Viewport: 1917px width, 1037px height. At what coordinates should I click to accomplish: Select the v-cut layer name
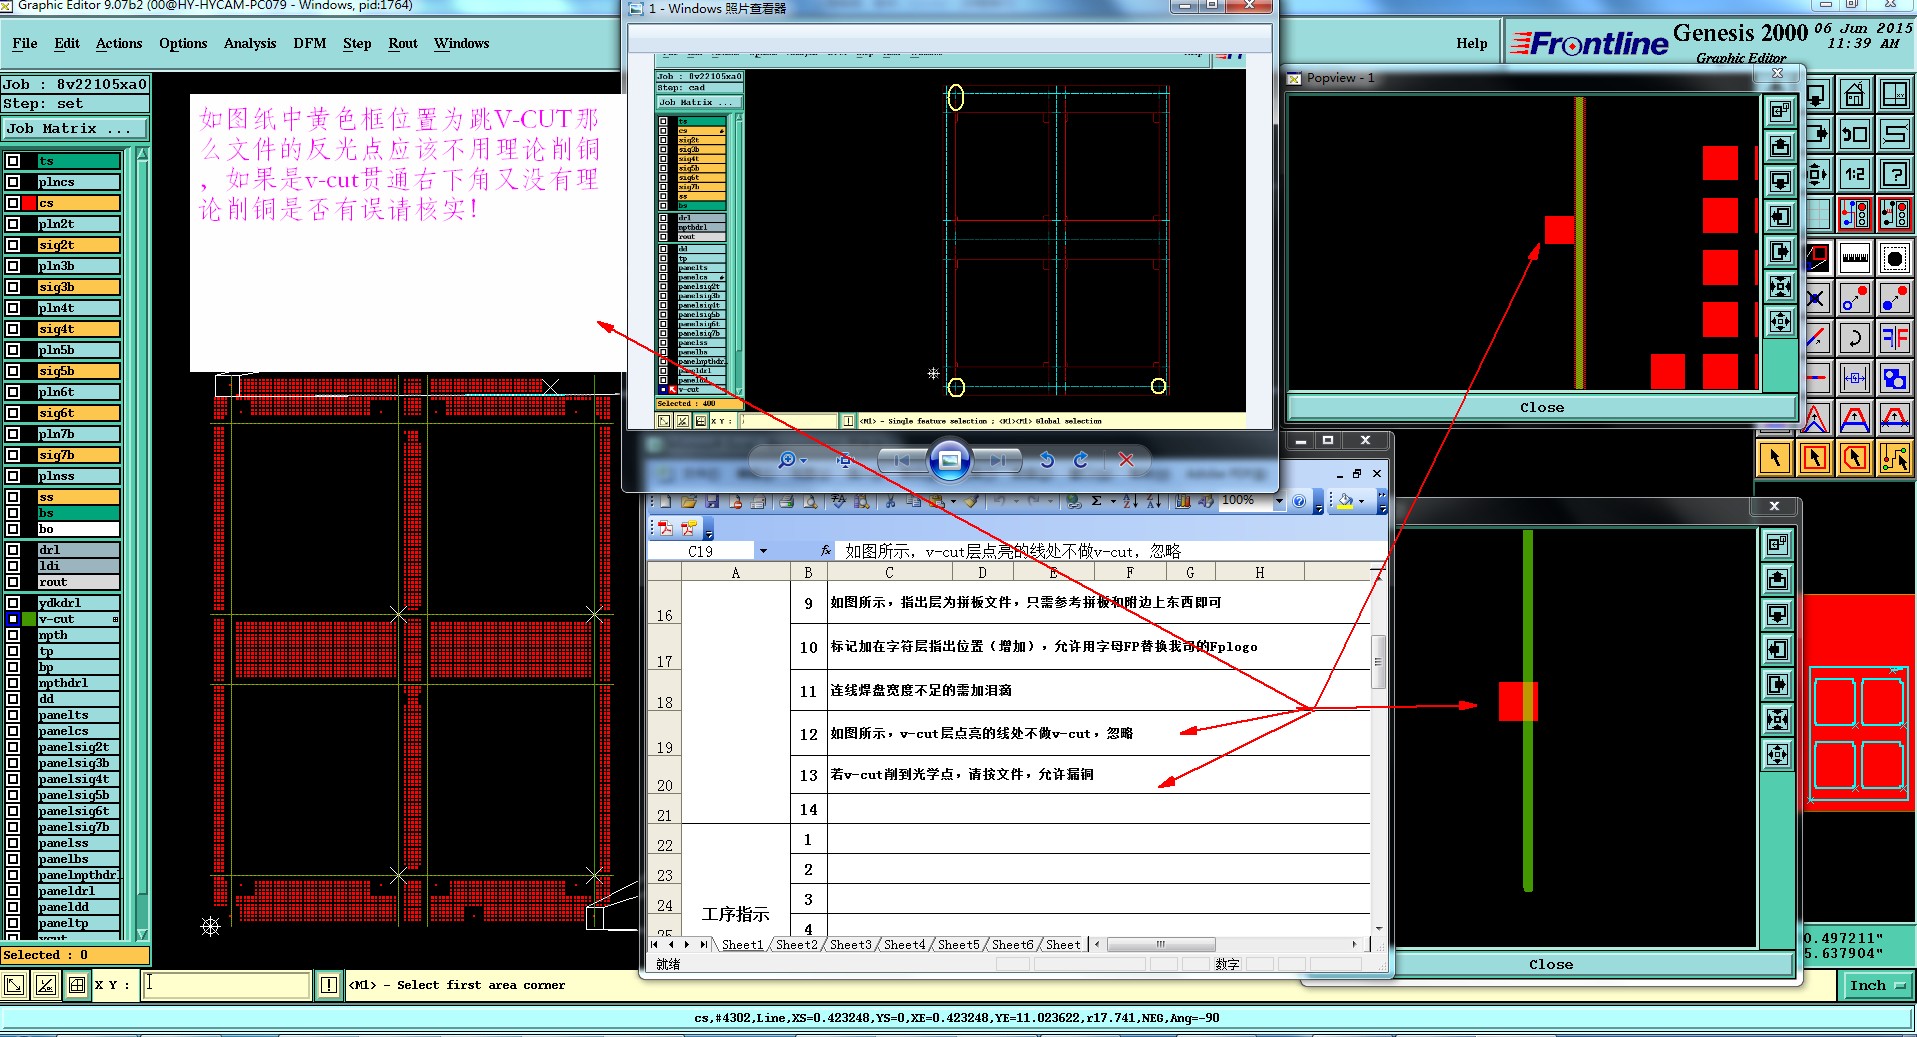pyautogui.click(x=78, y=619)
